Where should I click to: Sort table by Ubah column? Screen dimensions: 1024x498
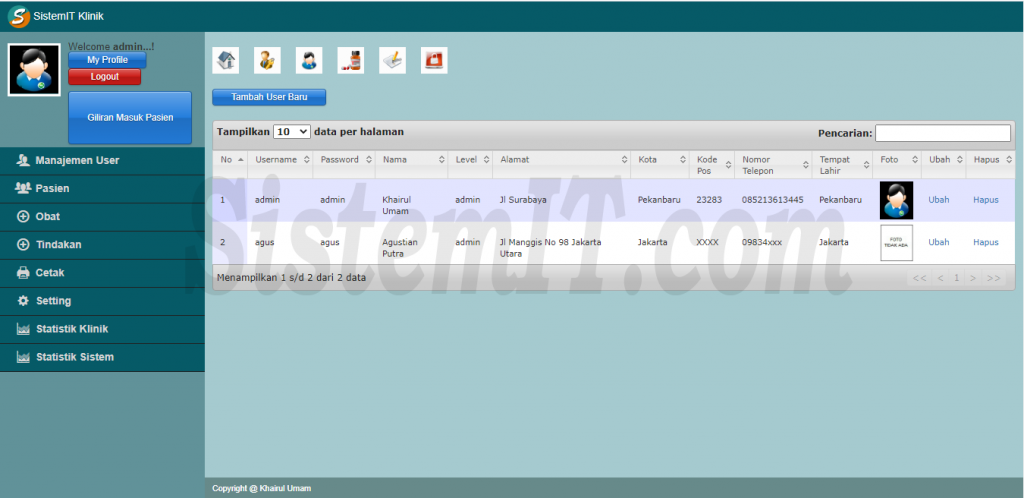944,164
